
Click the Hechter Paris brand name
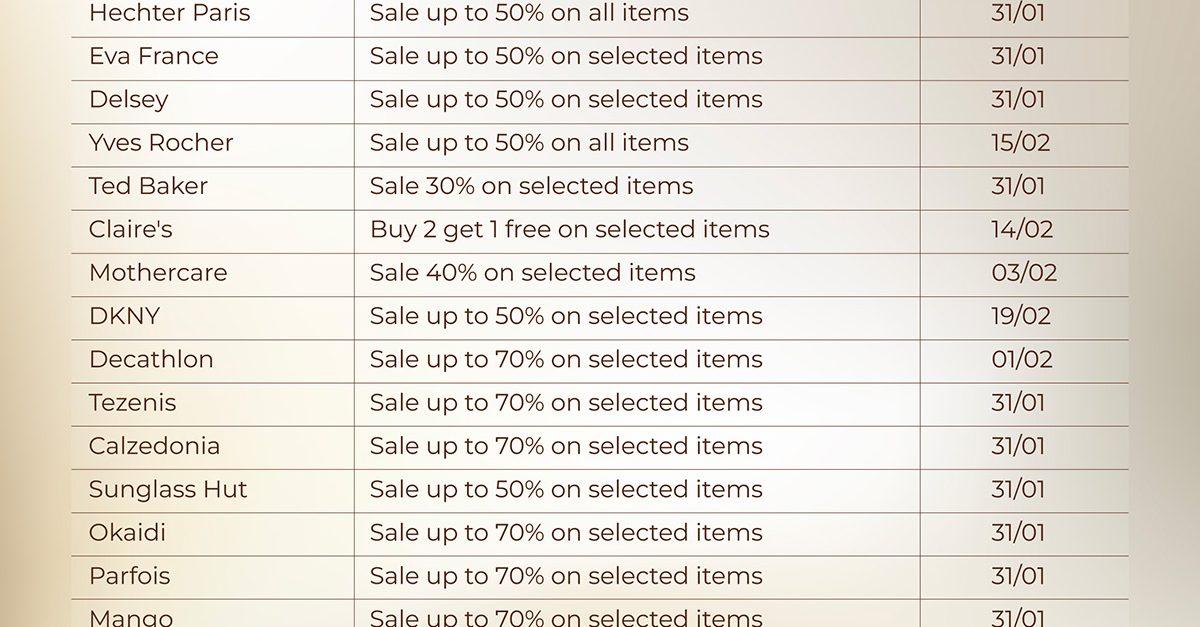(x=169, y=14)
